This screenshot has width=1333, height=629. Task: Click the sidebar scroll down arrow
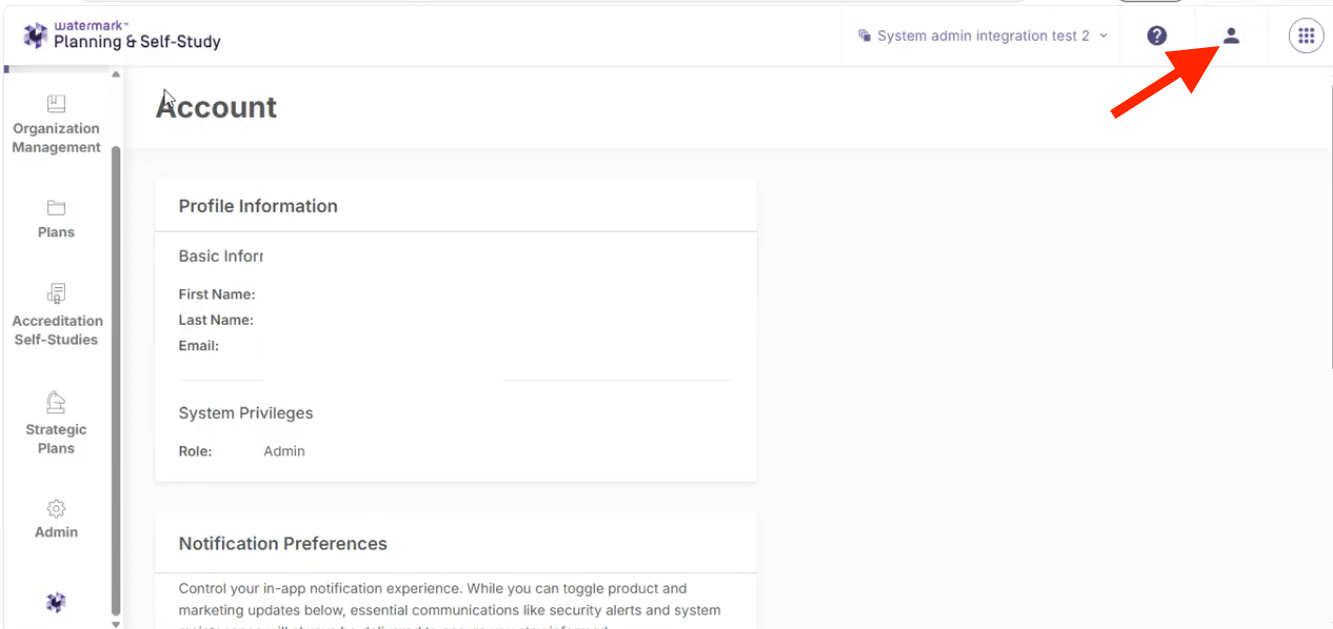tap(115, 623)
